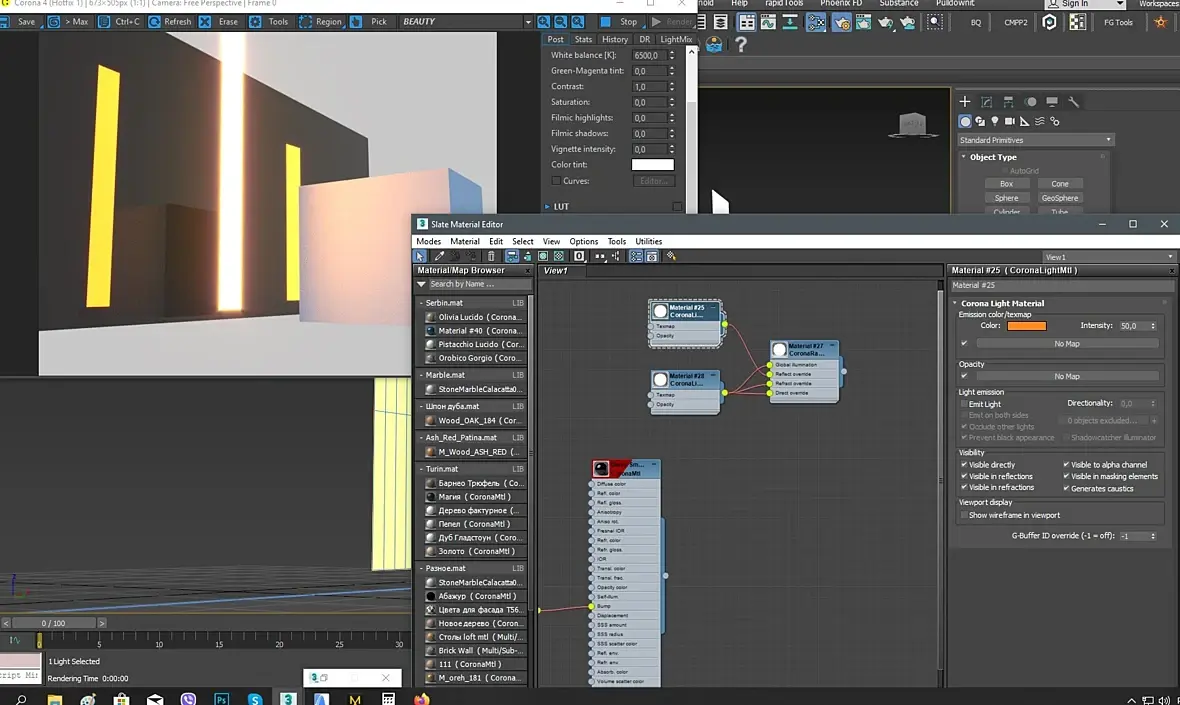Open Skype from the taskbar
Viewport: 1180px width, 705px height.
coord(255,699)
